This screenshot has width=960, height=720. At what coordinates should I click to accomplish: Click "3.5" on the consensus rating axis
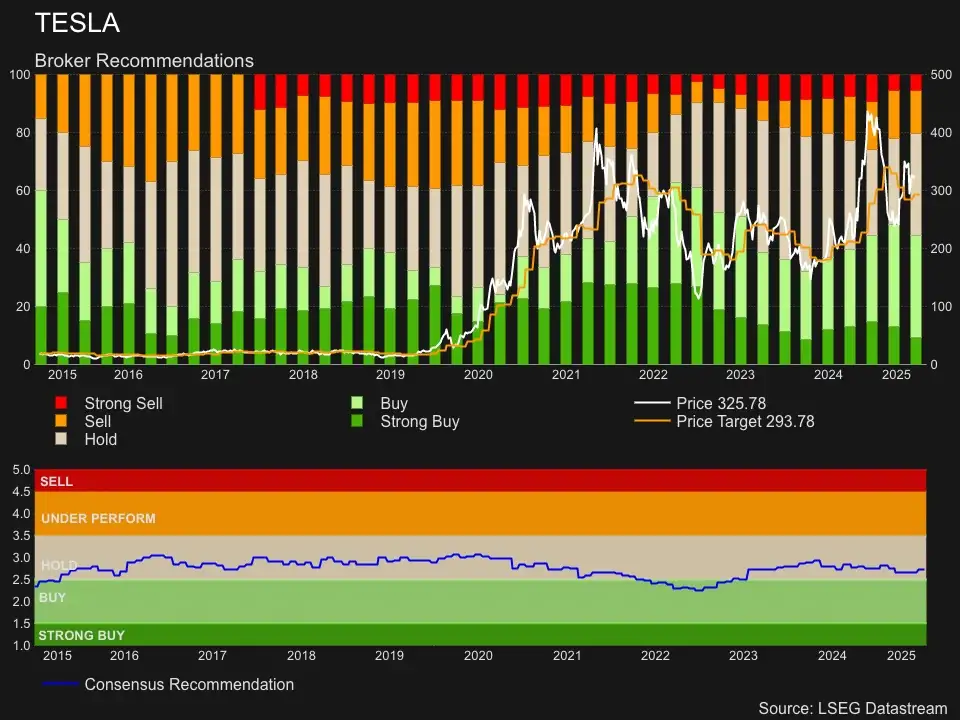pyautogui.click(x=21, y=536)
